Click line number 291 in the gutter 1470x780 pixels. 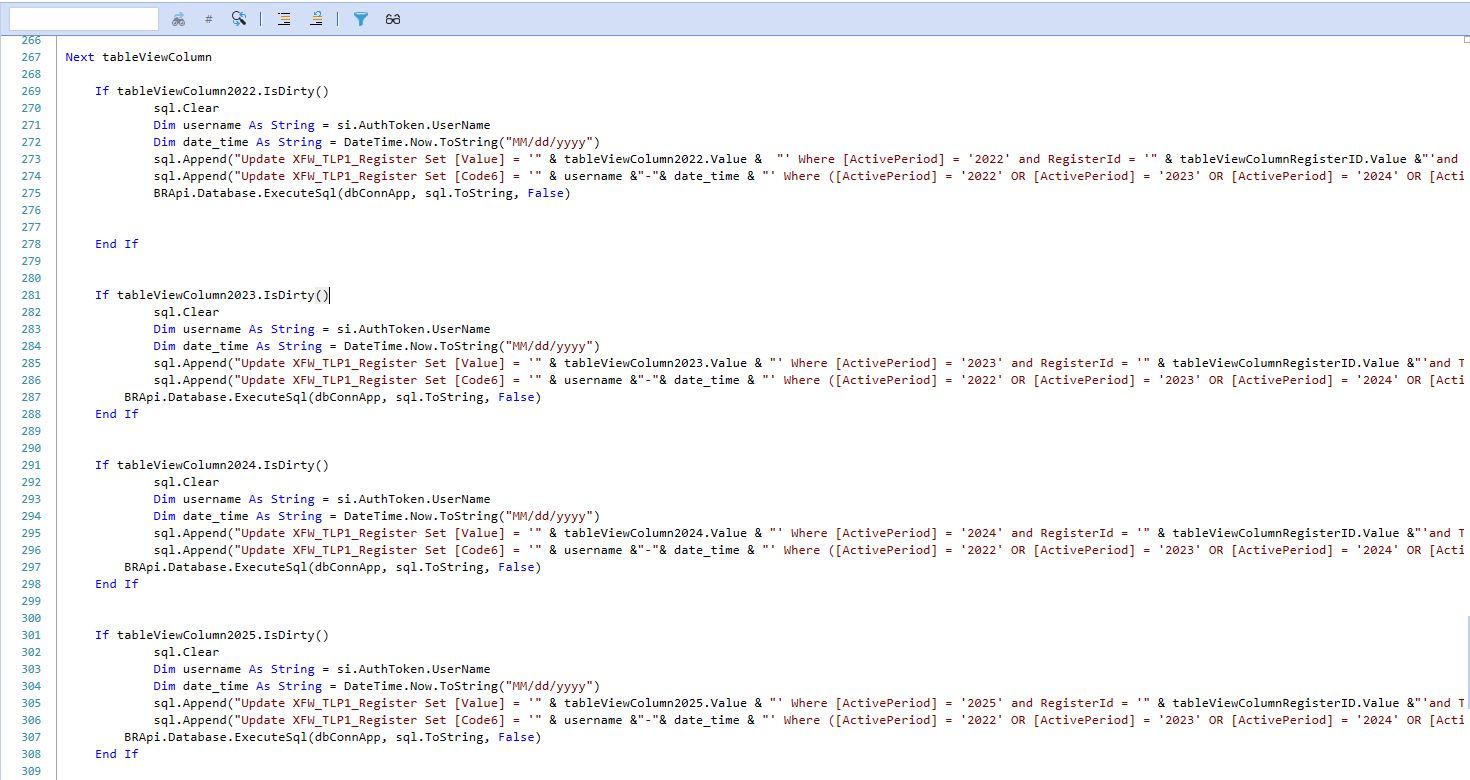click(30, 464)
